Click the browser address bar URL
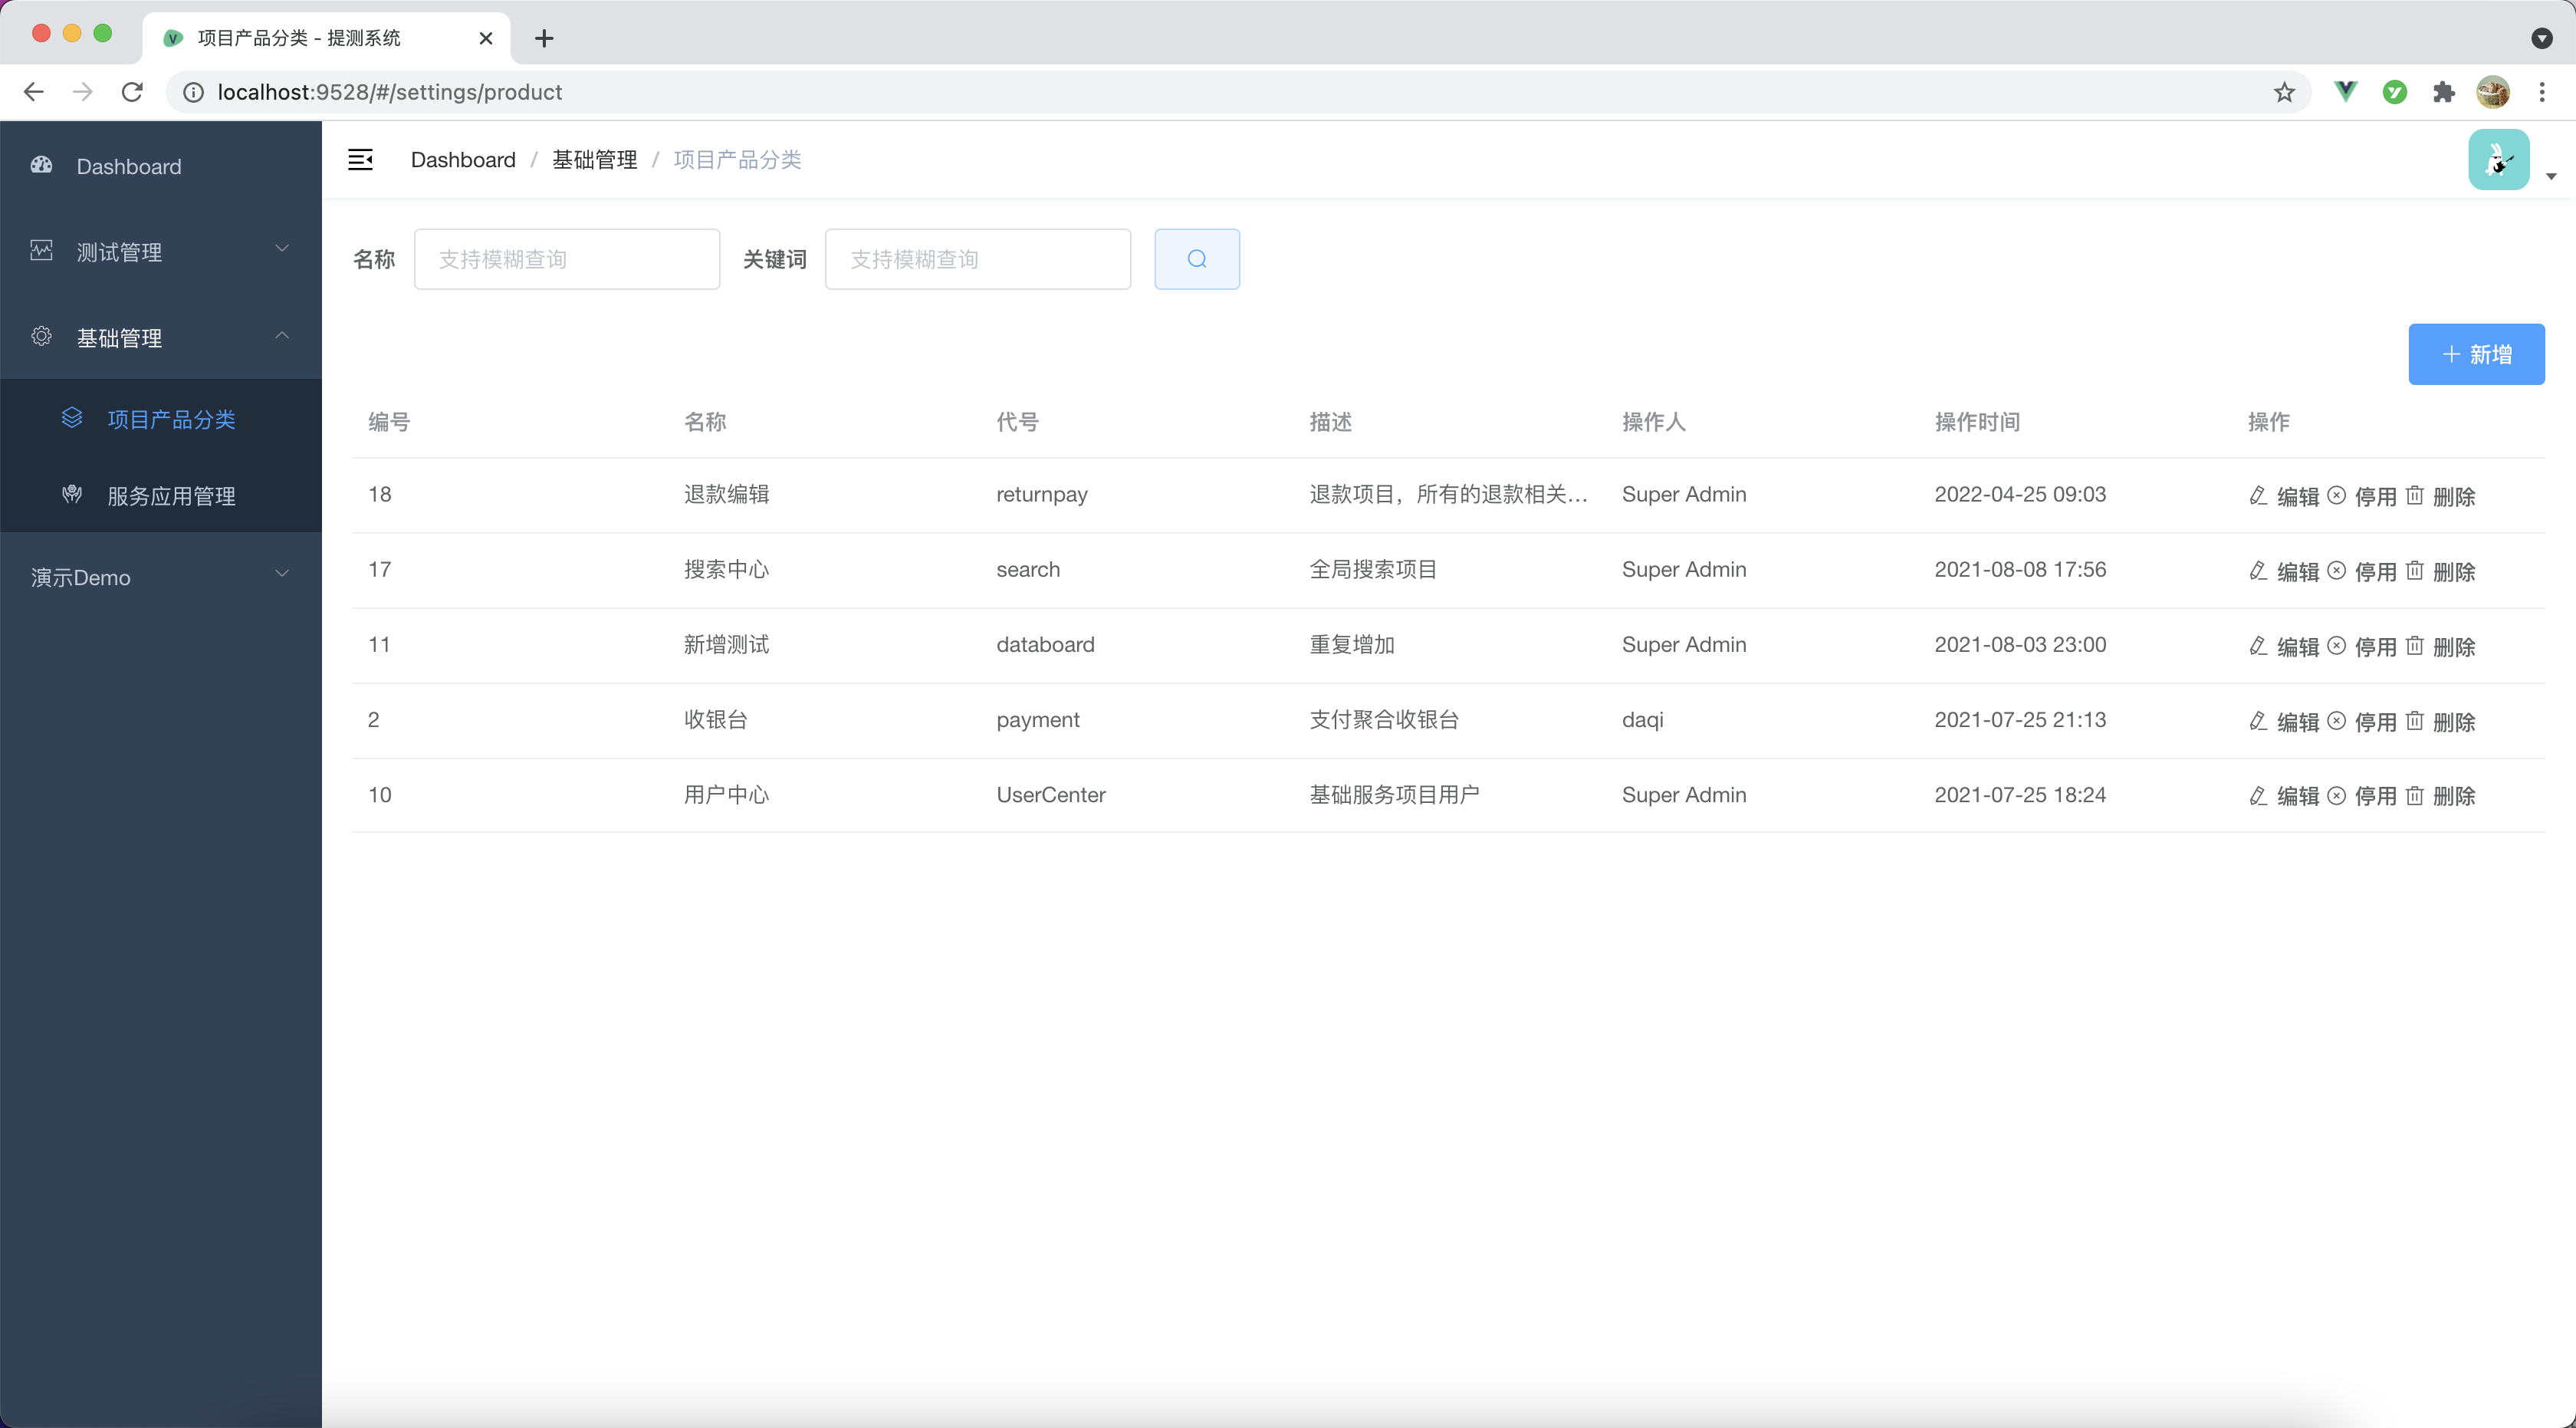Screen dimensions: 2576x1428 coord(390,92)
